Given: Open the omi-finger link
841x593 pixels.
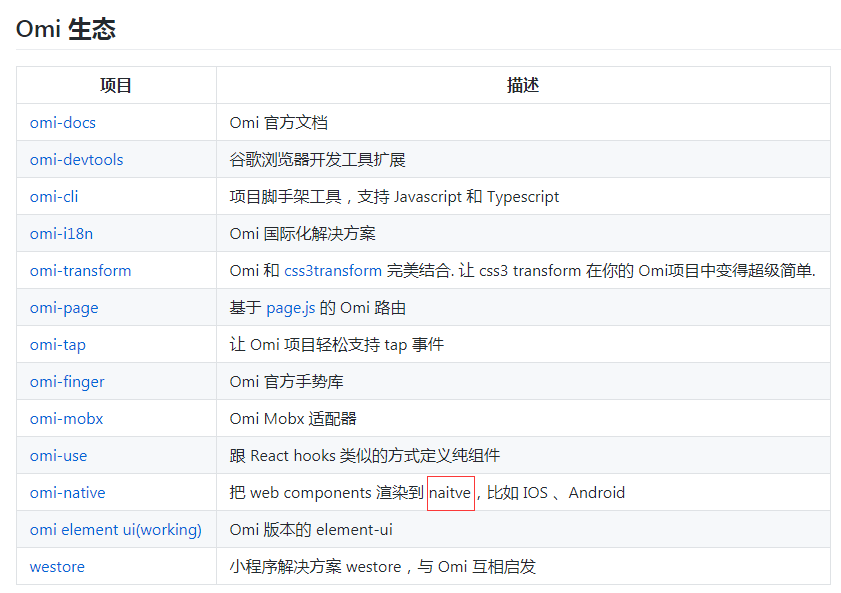Looking at the screenshot, I should [67, 382].
